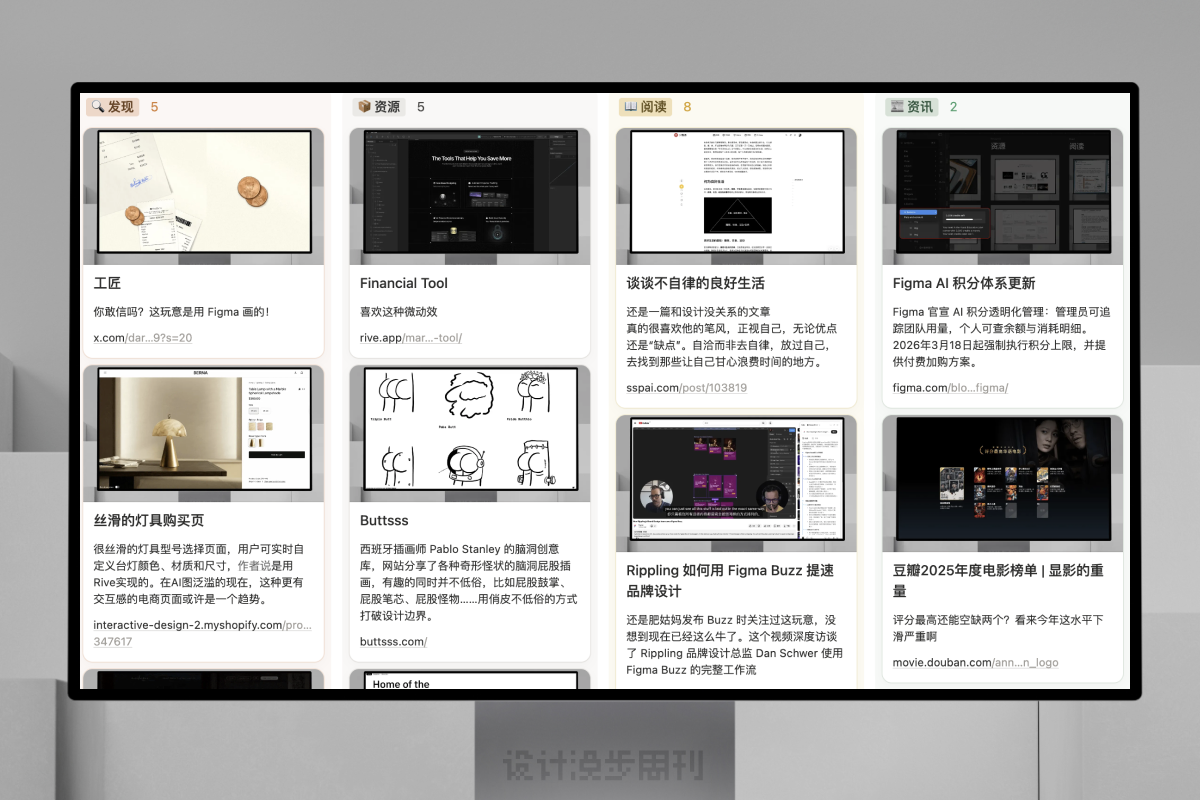Click the 评分最高还能空缺两个 description
This screenshot has width=1200, height=800.
pos(998,627)
